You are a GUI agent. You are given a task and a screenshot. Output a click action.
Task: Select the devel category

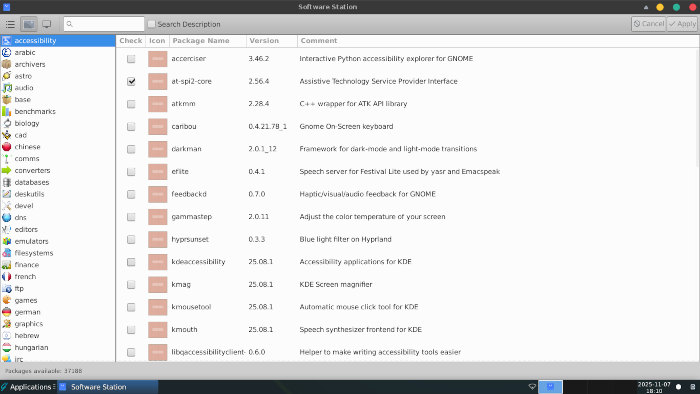(x=58, y=206)
